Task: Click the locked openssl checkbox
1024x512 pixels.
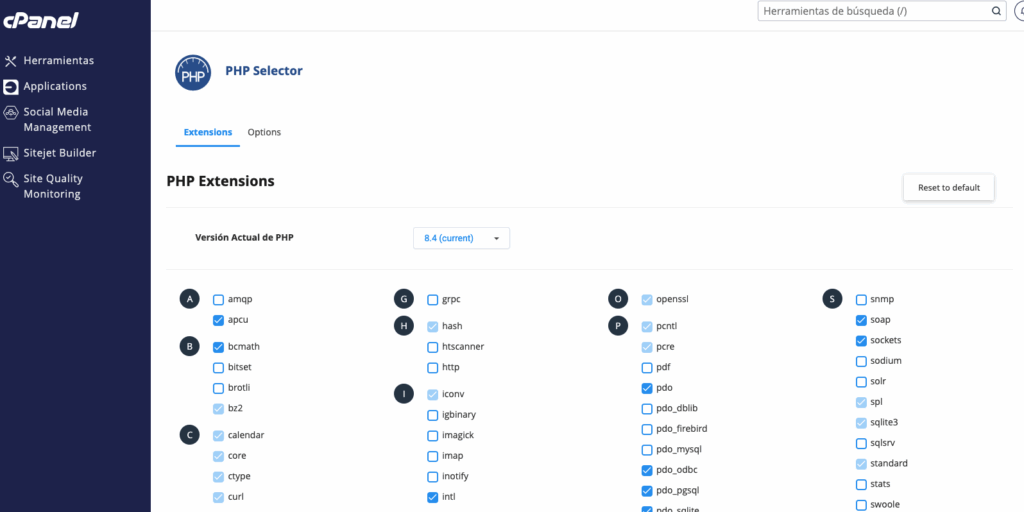Action: [647, 300]
